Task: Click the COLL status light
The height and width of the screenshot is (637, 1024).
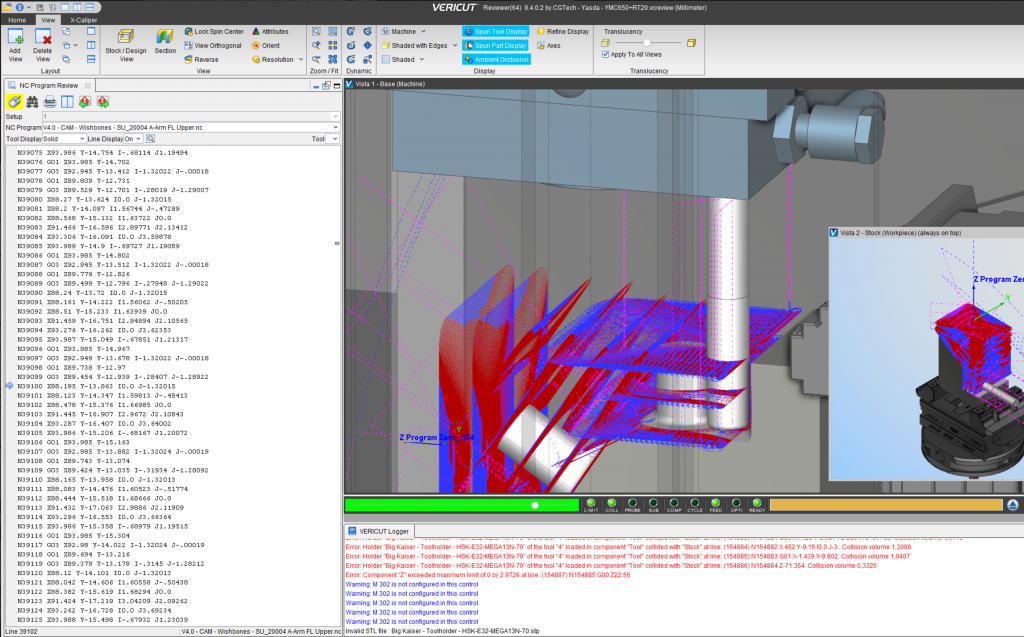Action: 611,504
